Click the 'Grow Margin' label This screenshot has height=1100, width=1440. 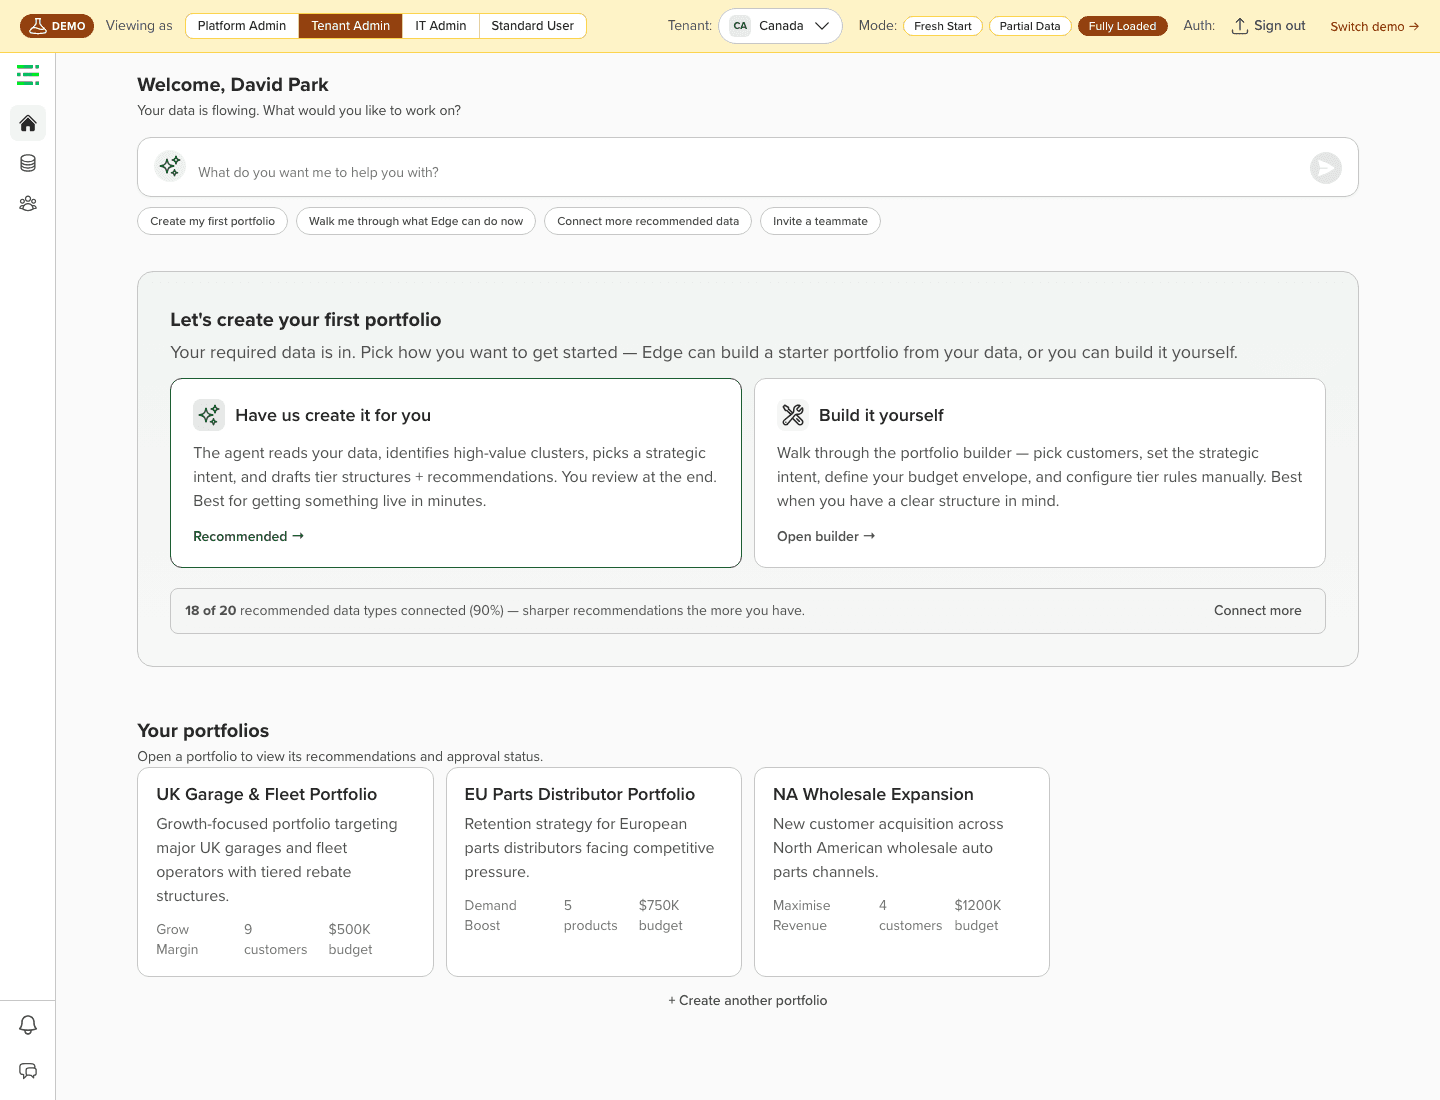(x=177, y=939)
